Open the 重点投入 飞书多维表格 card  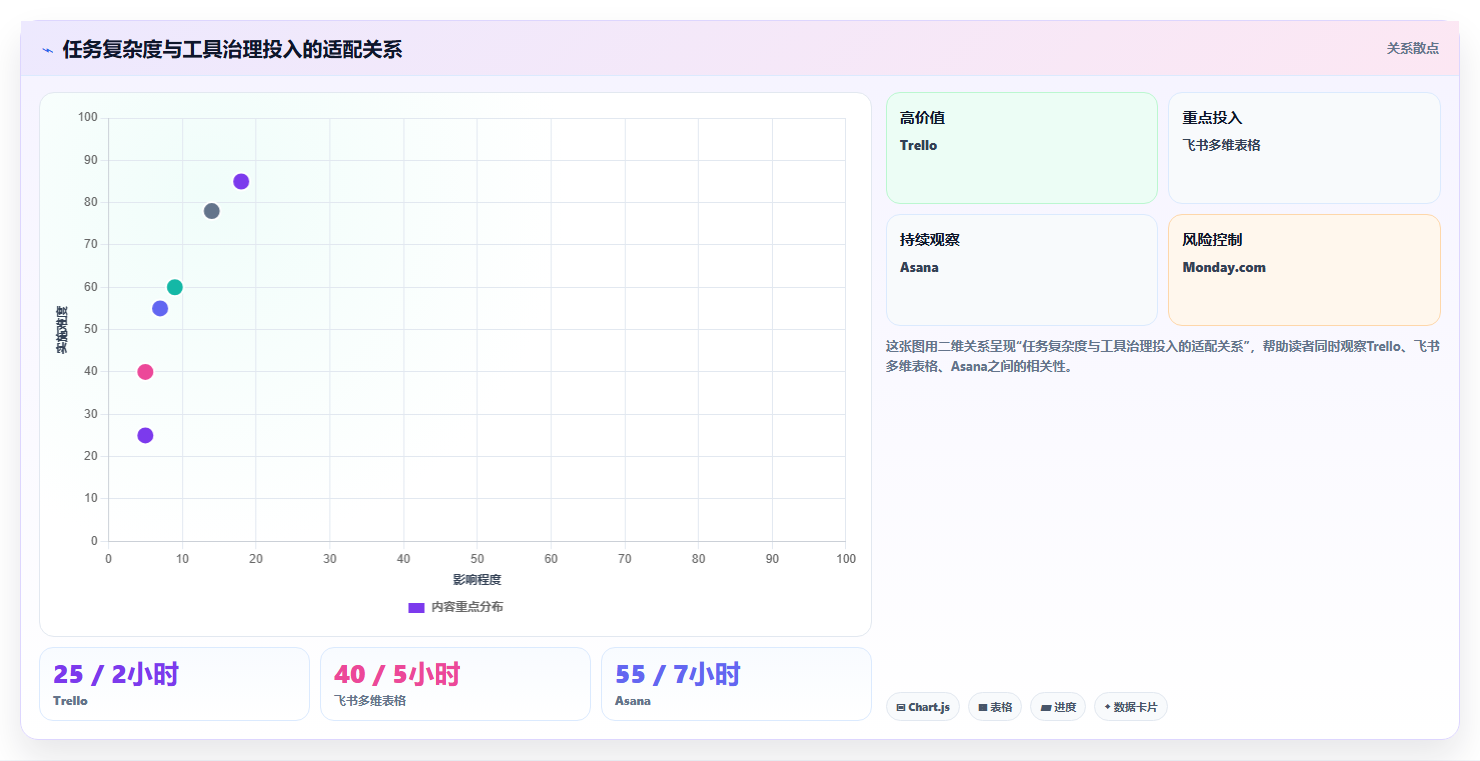1304,148
